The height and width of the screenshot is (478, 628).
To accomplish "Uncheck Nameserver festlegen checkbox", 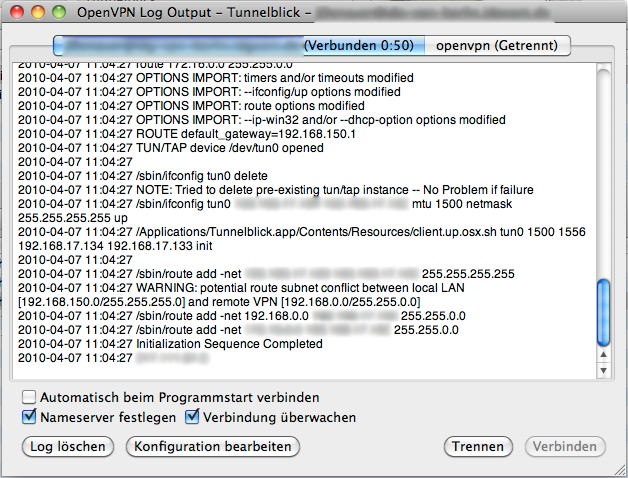I will pos(29,417).
